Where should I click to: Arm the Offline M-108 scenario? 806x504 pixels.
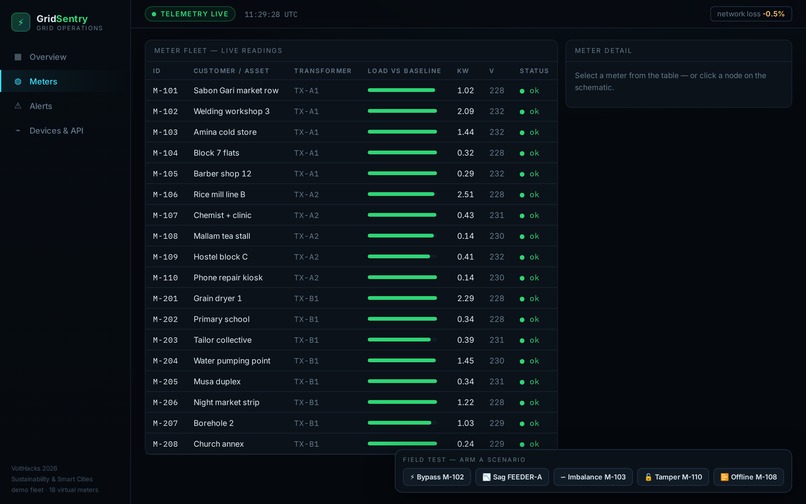(749, 477)
